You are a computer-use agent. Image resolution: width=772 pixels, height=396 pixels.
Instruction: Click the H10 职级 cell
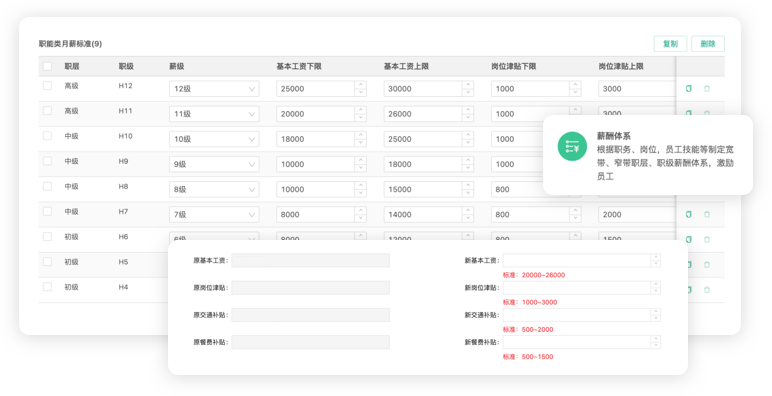pos(126,136)
